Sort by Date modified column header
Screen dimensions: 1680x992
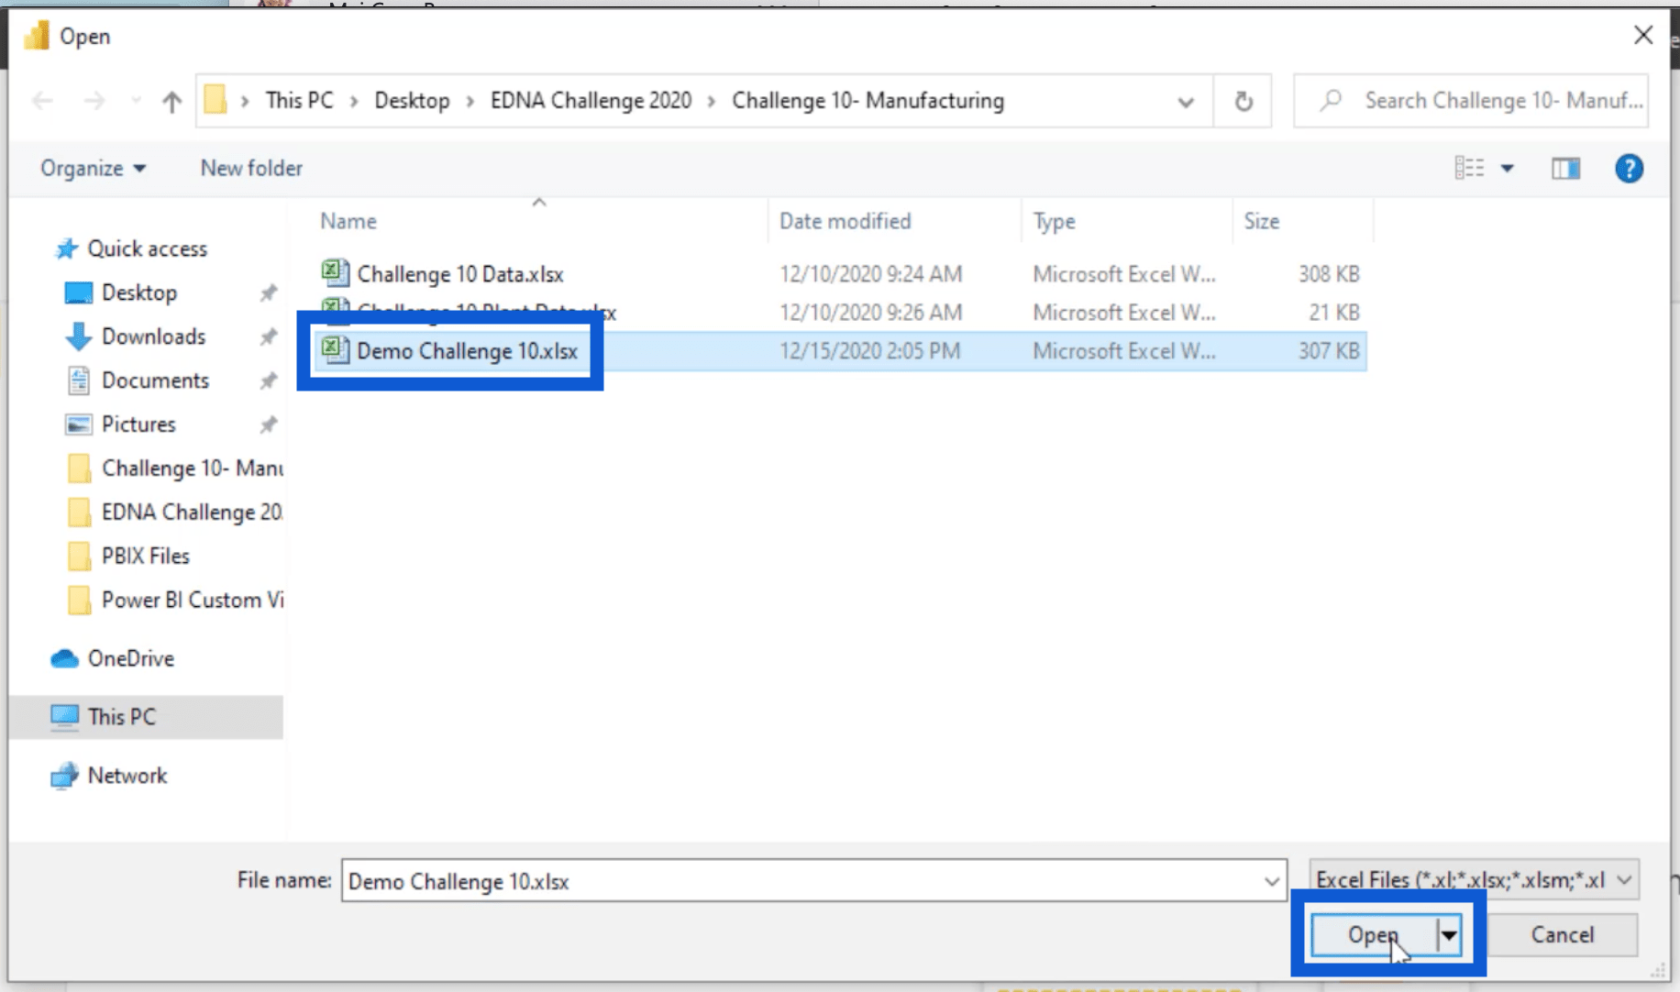coord(845,221)
